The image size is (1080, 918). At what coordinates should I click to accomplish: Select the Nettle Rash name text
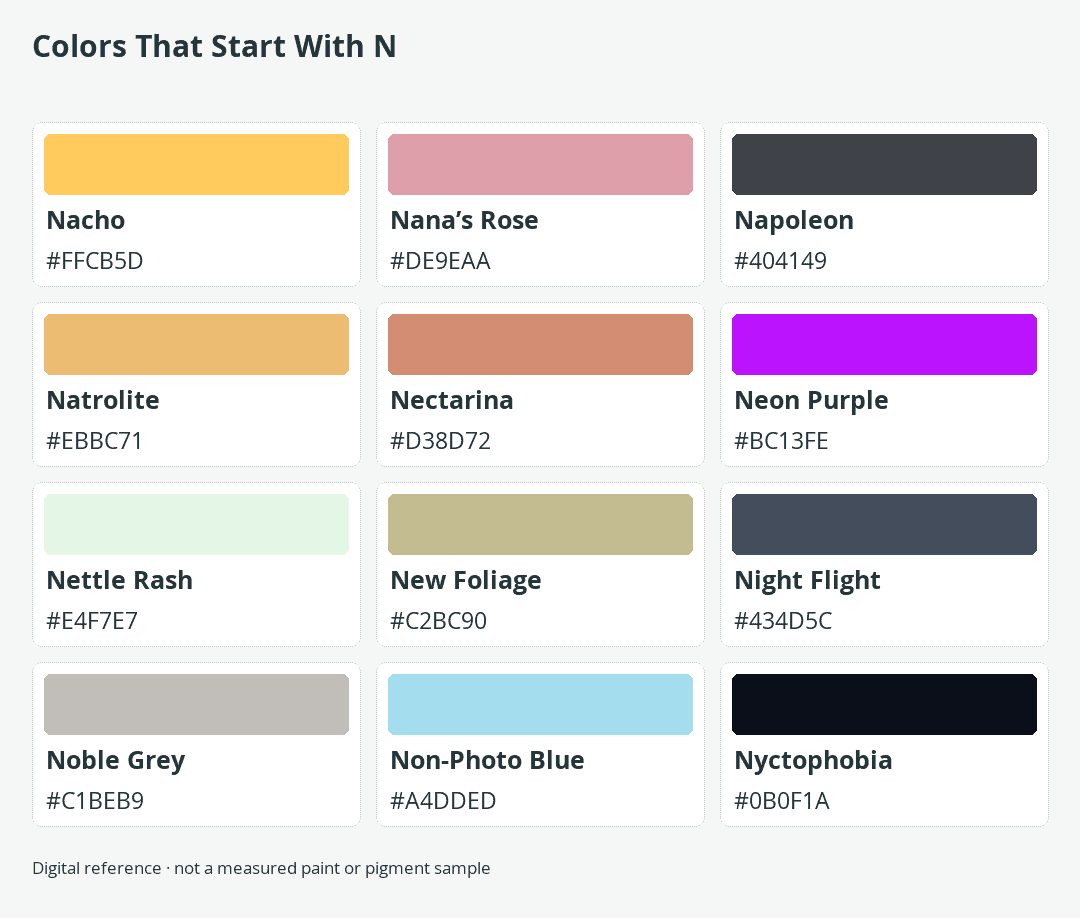coord(120,580)
